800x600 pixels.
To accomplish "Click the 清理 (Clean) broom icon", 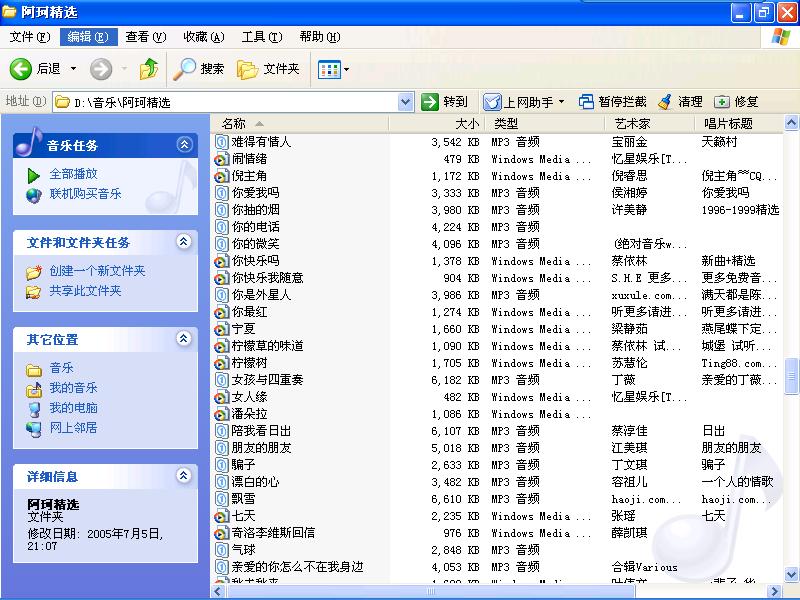I will coord(665,102).
